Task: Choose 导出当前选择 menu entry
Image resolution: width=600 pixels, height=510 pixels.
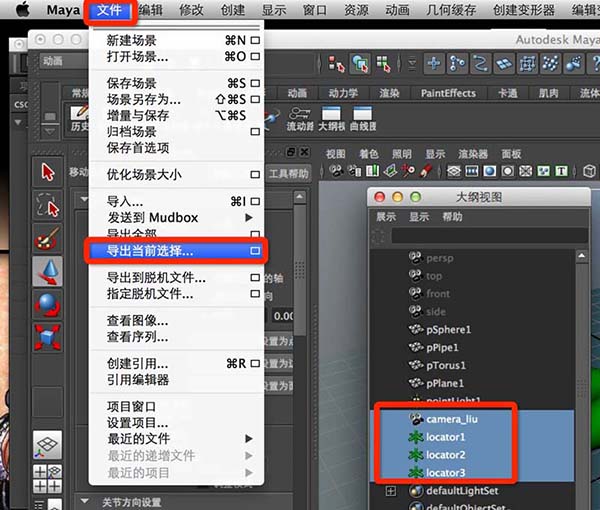Action: coord(176,251)
